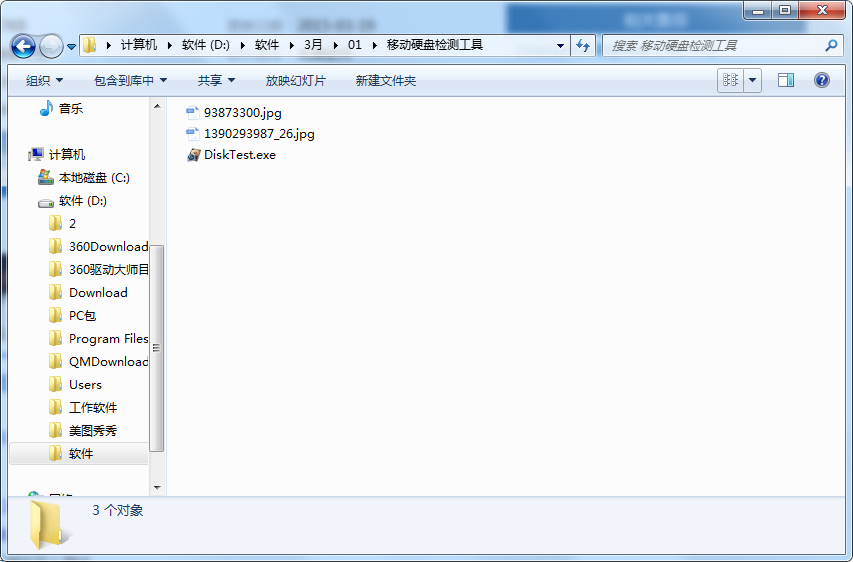The width and height of the screenshot is (853, 562).
Task: Click the change view icon button
Action: click(730, 80)
